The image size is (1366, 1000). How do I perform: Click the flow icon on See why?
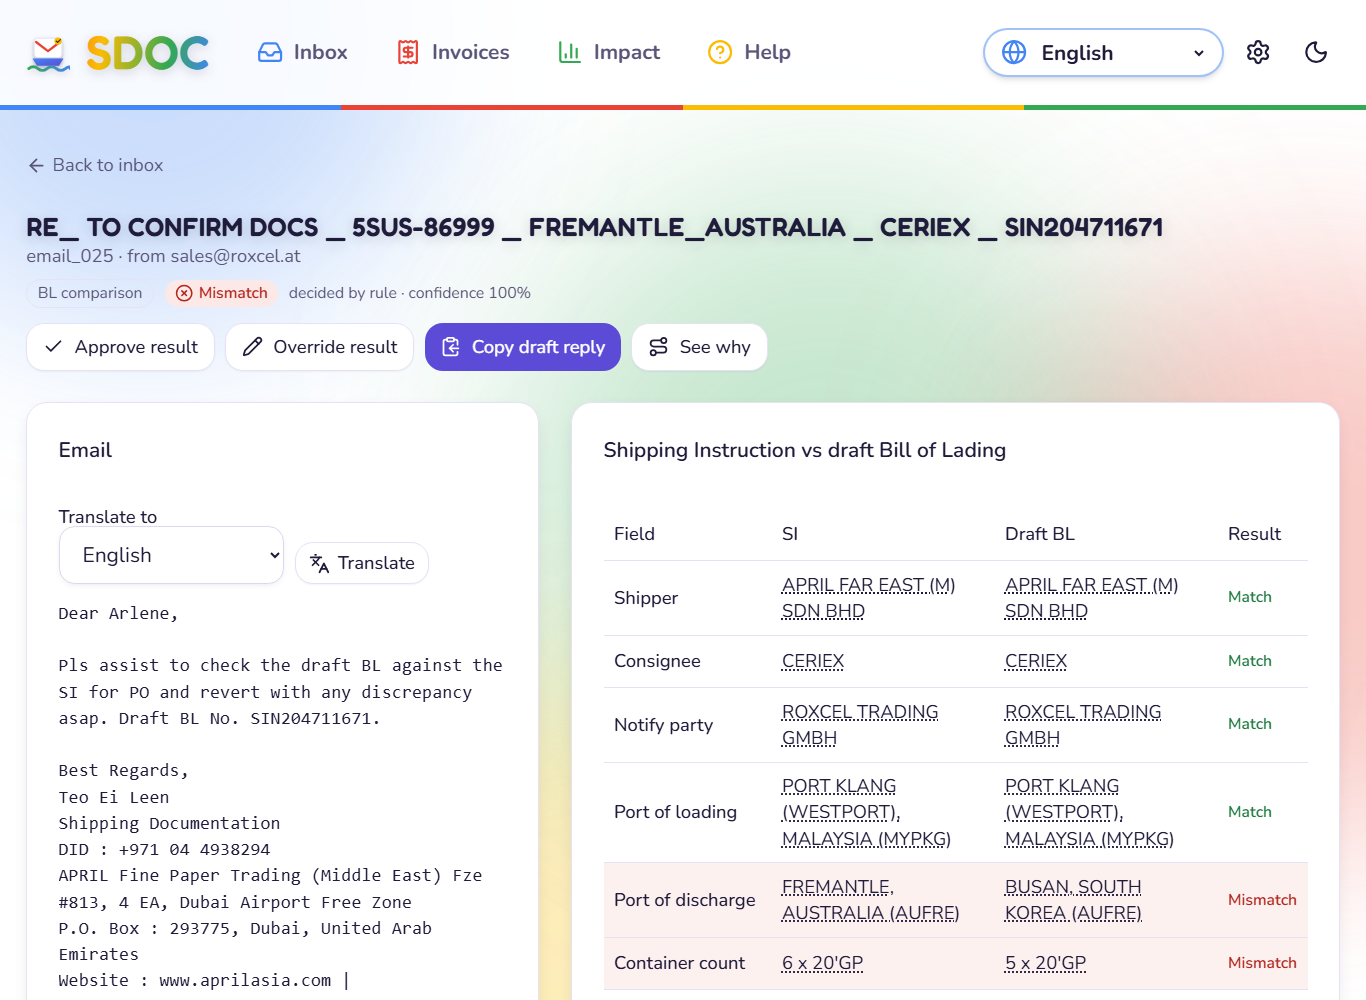pos(658,346)
